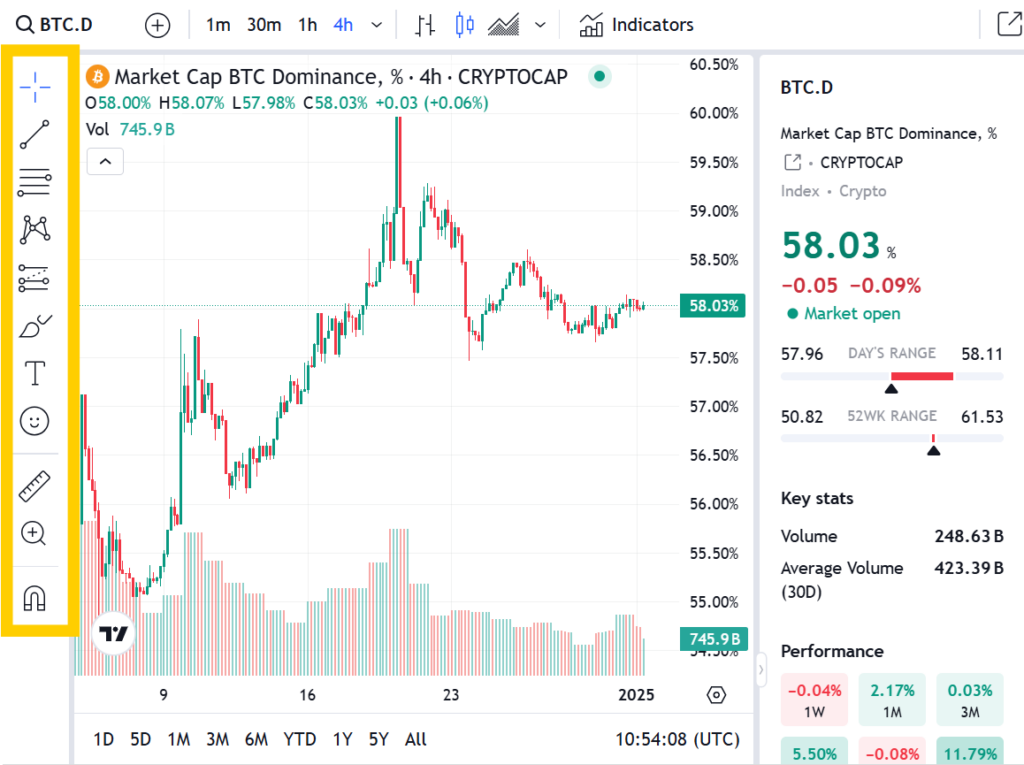The width and height of the screenshot is (1024, 765).
Task: Open the emoji icons tool
Action: 35,421
